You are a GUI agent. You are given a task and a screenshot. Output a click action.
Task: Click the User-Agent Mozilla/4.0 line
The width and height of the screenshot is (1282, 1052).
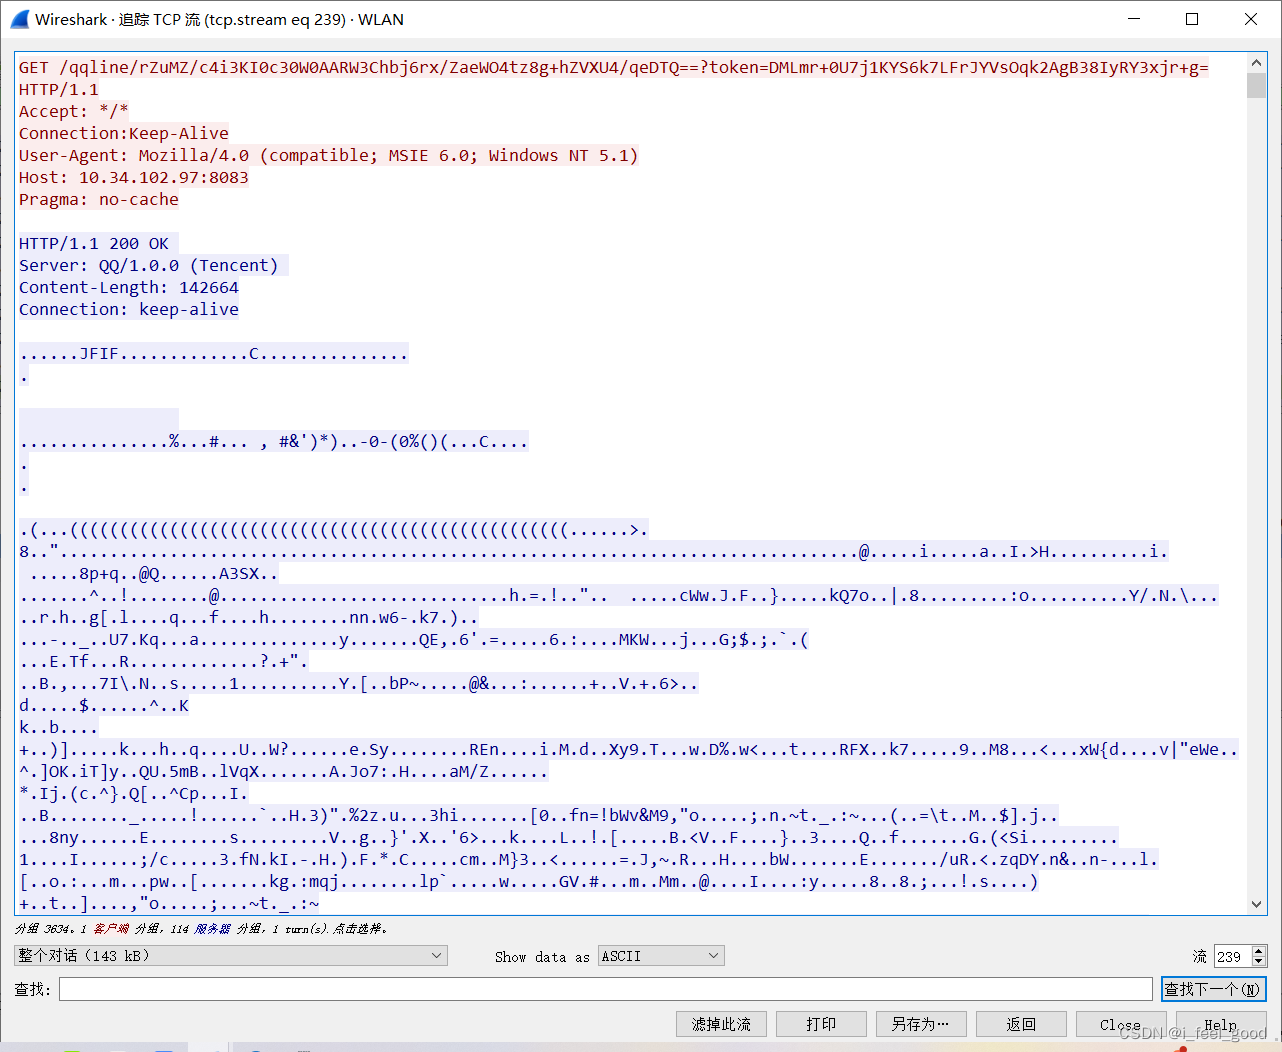tap(328, 155)
